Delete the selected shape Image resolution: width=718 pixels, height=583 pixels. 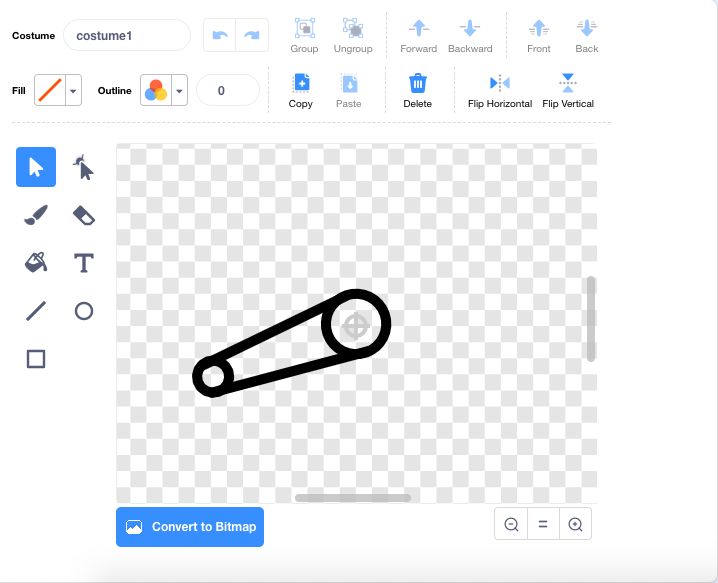[418, 91]
